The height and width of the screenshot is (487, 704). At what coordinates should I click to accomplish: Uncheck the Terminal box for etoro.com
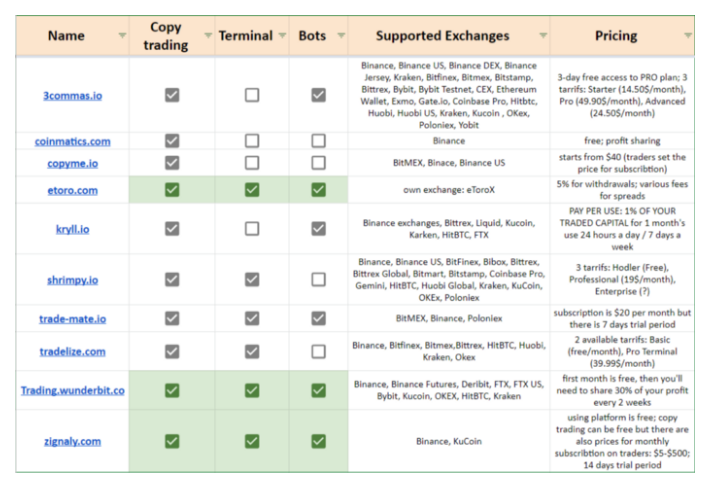(x=252, y=189)
